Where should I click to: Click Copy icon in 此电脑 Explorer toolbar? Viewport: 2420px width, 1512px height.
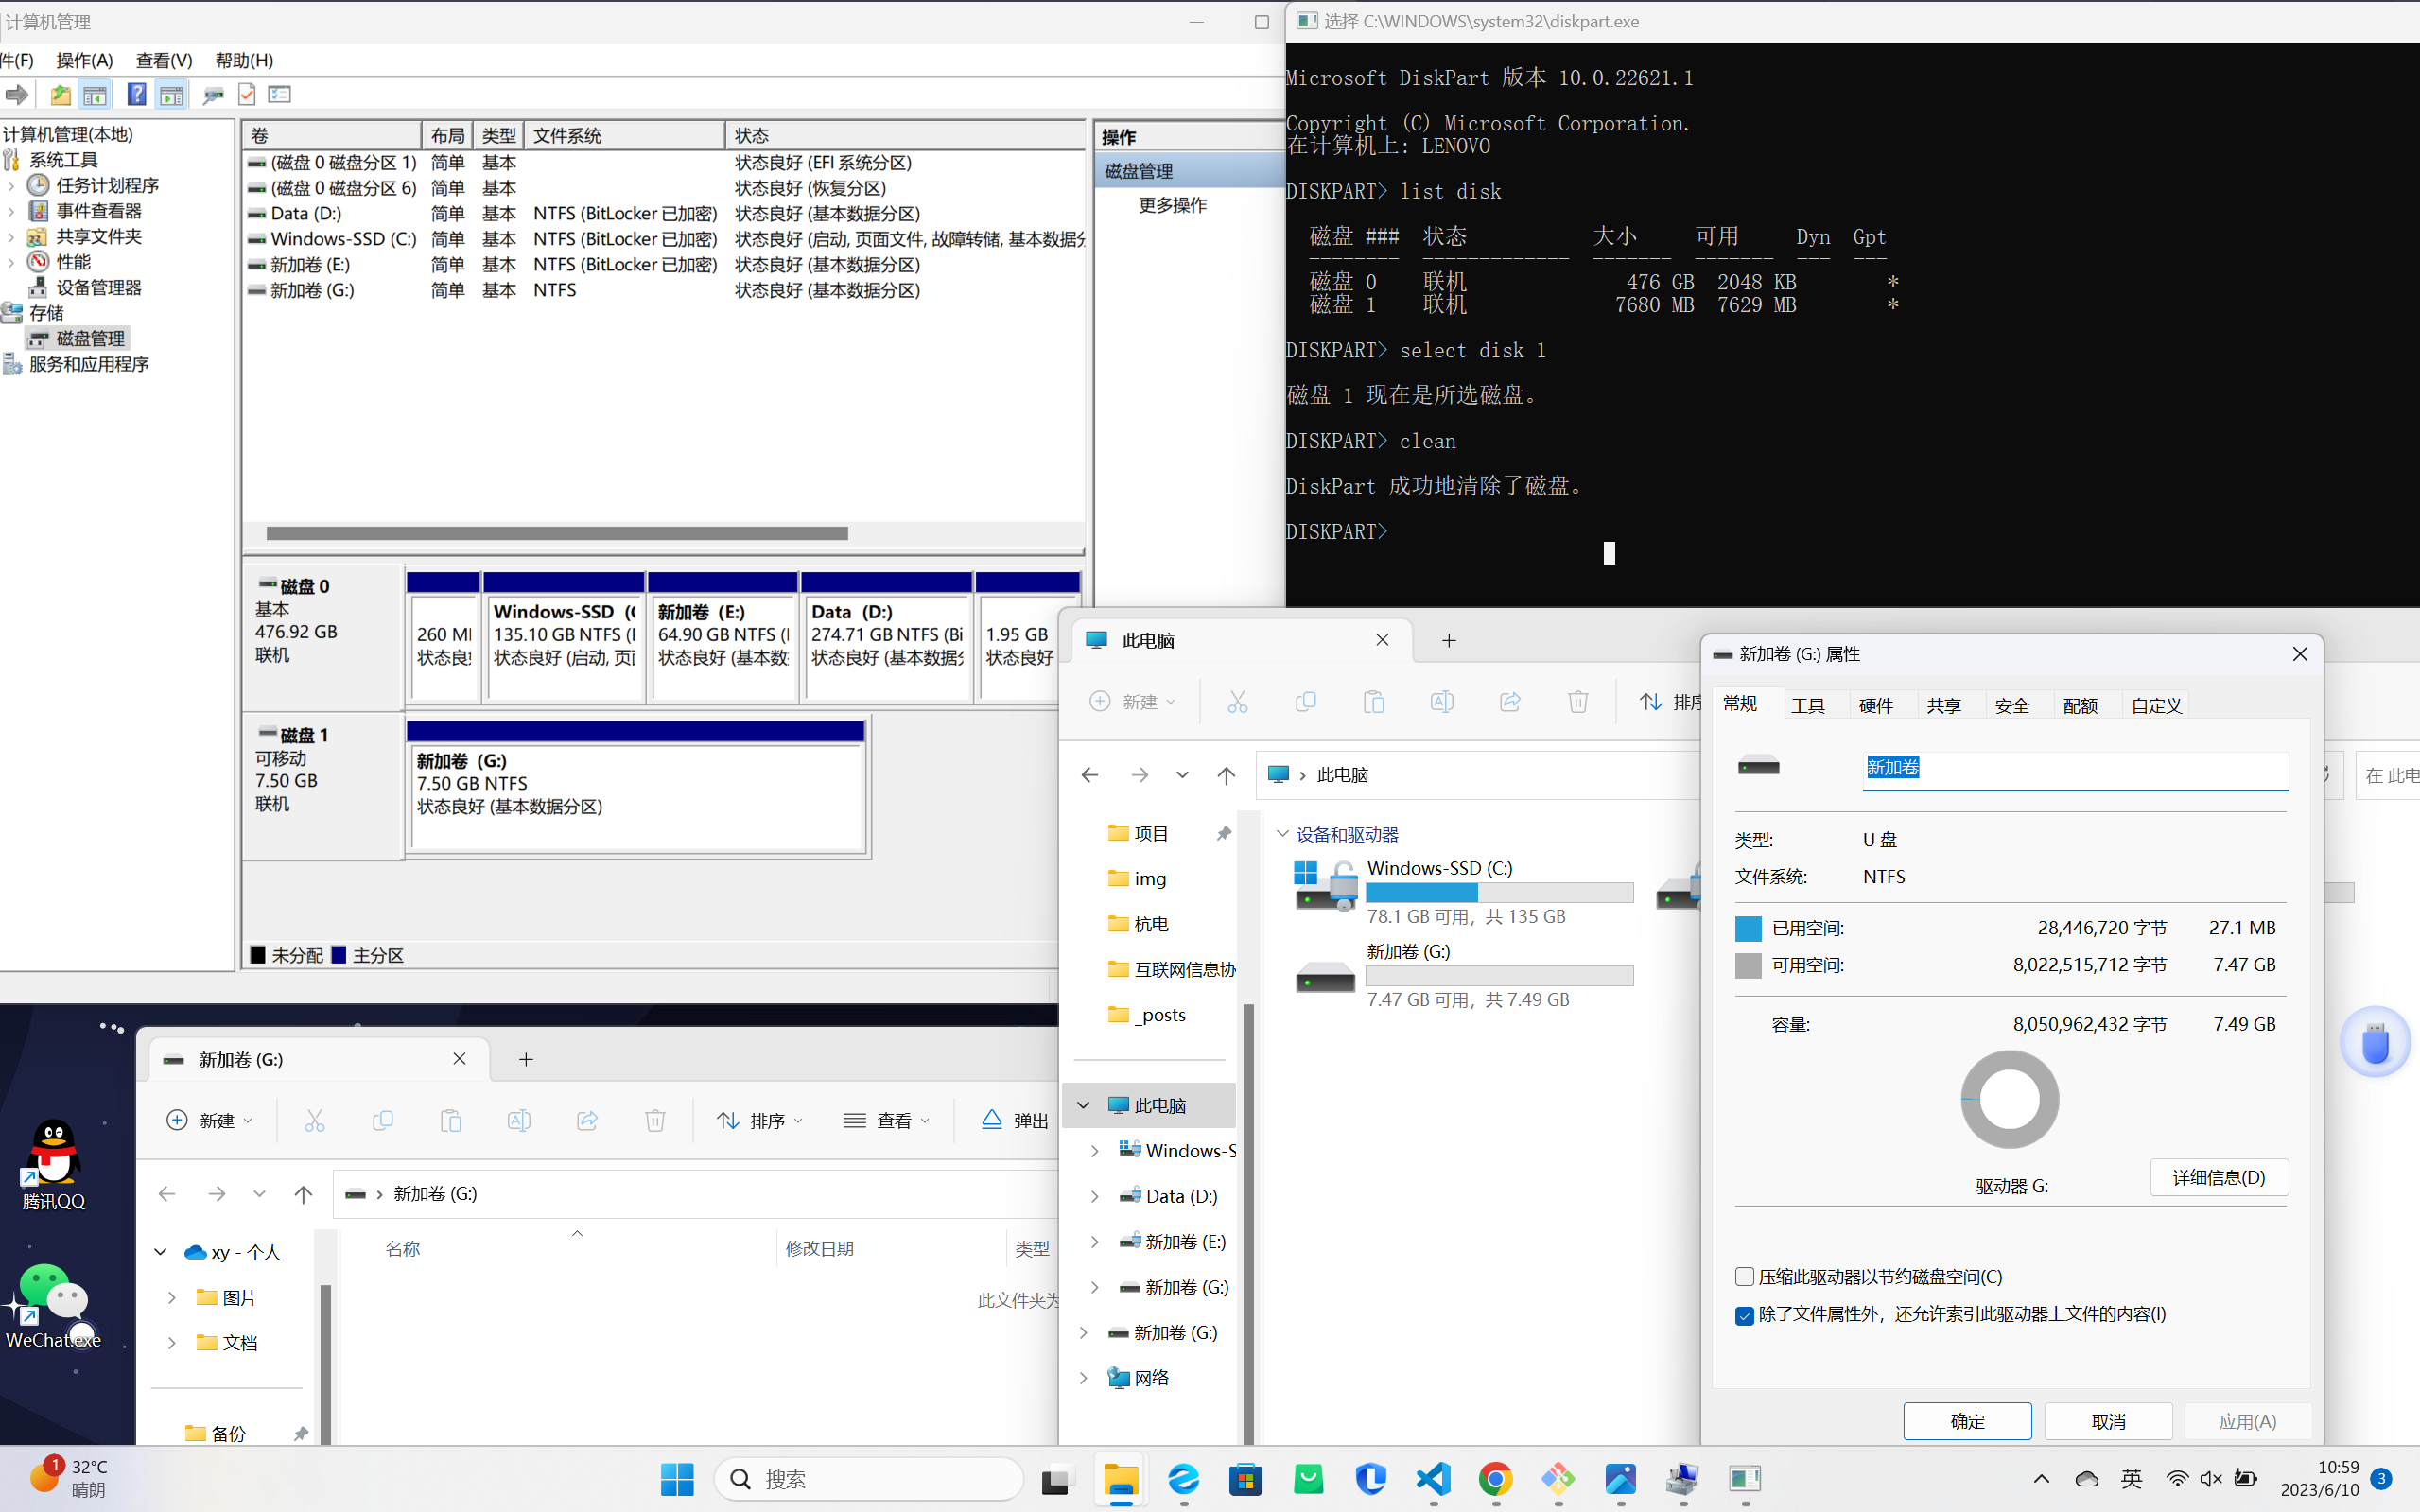pos(1305,702)
